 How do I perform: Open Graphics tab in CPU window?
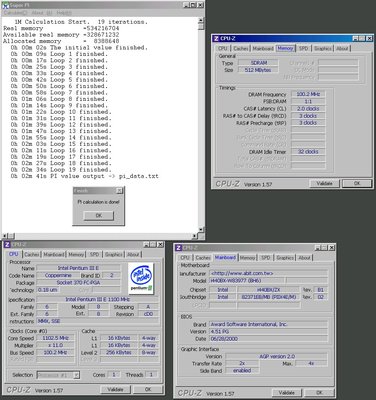pyautogui.click(x=114, y=254)
